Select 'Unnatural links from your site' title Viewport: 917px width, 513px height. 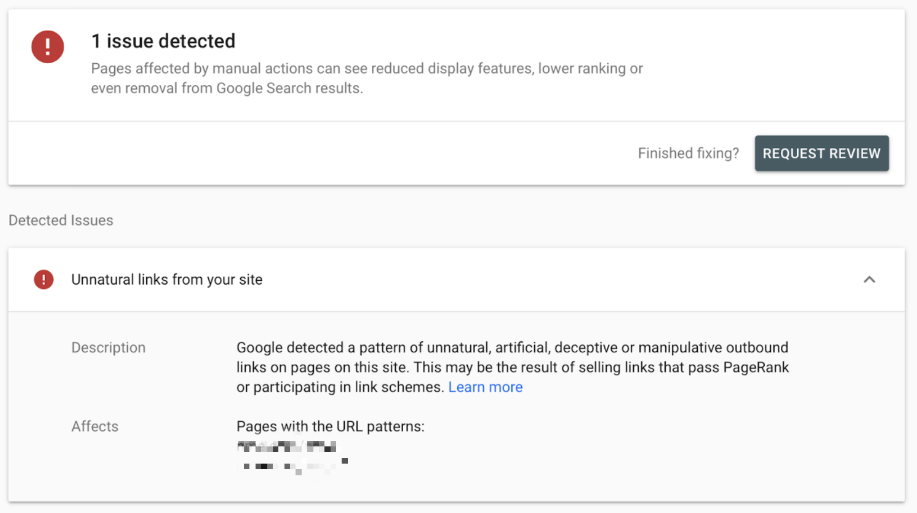pyautogui.click(x=167, y=280)
